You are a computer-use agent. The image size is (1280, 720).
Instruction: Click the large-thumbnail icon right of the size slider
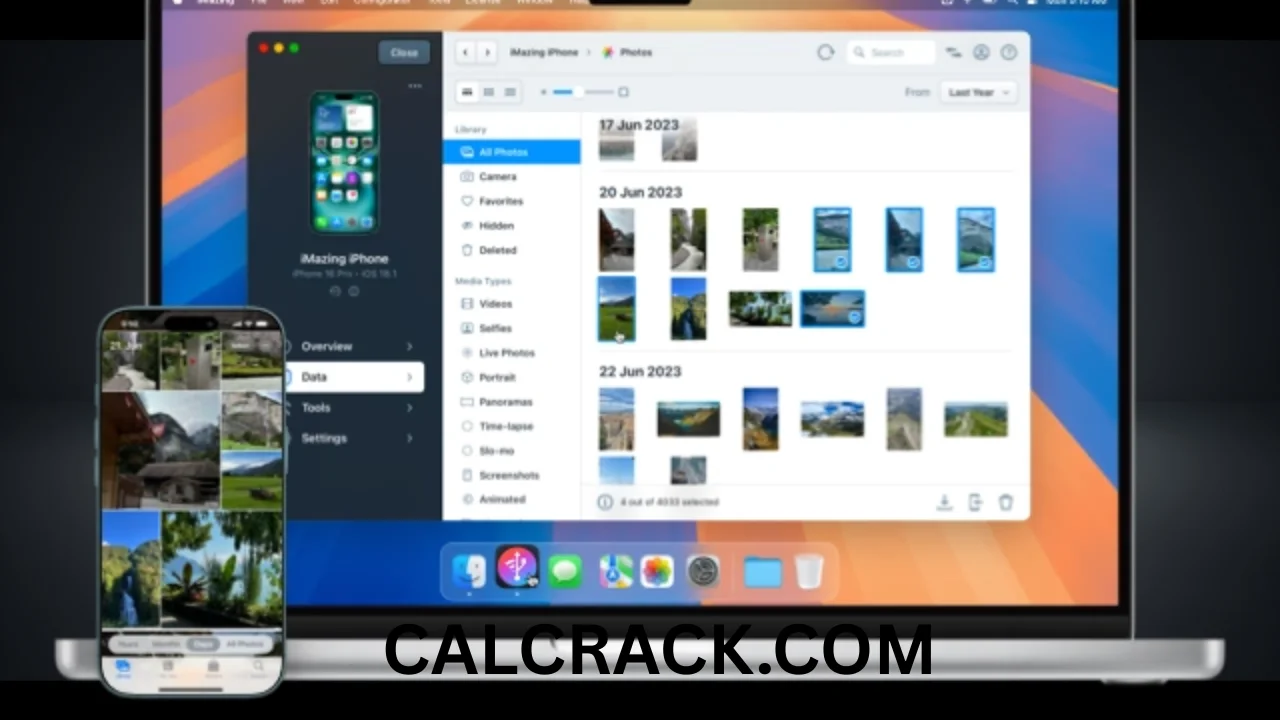623,92
